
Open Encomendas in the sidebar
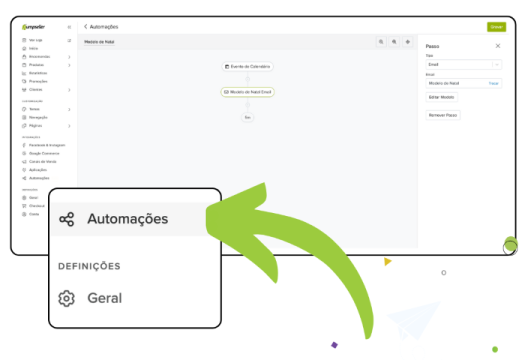(36, 57)
